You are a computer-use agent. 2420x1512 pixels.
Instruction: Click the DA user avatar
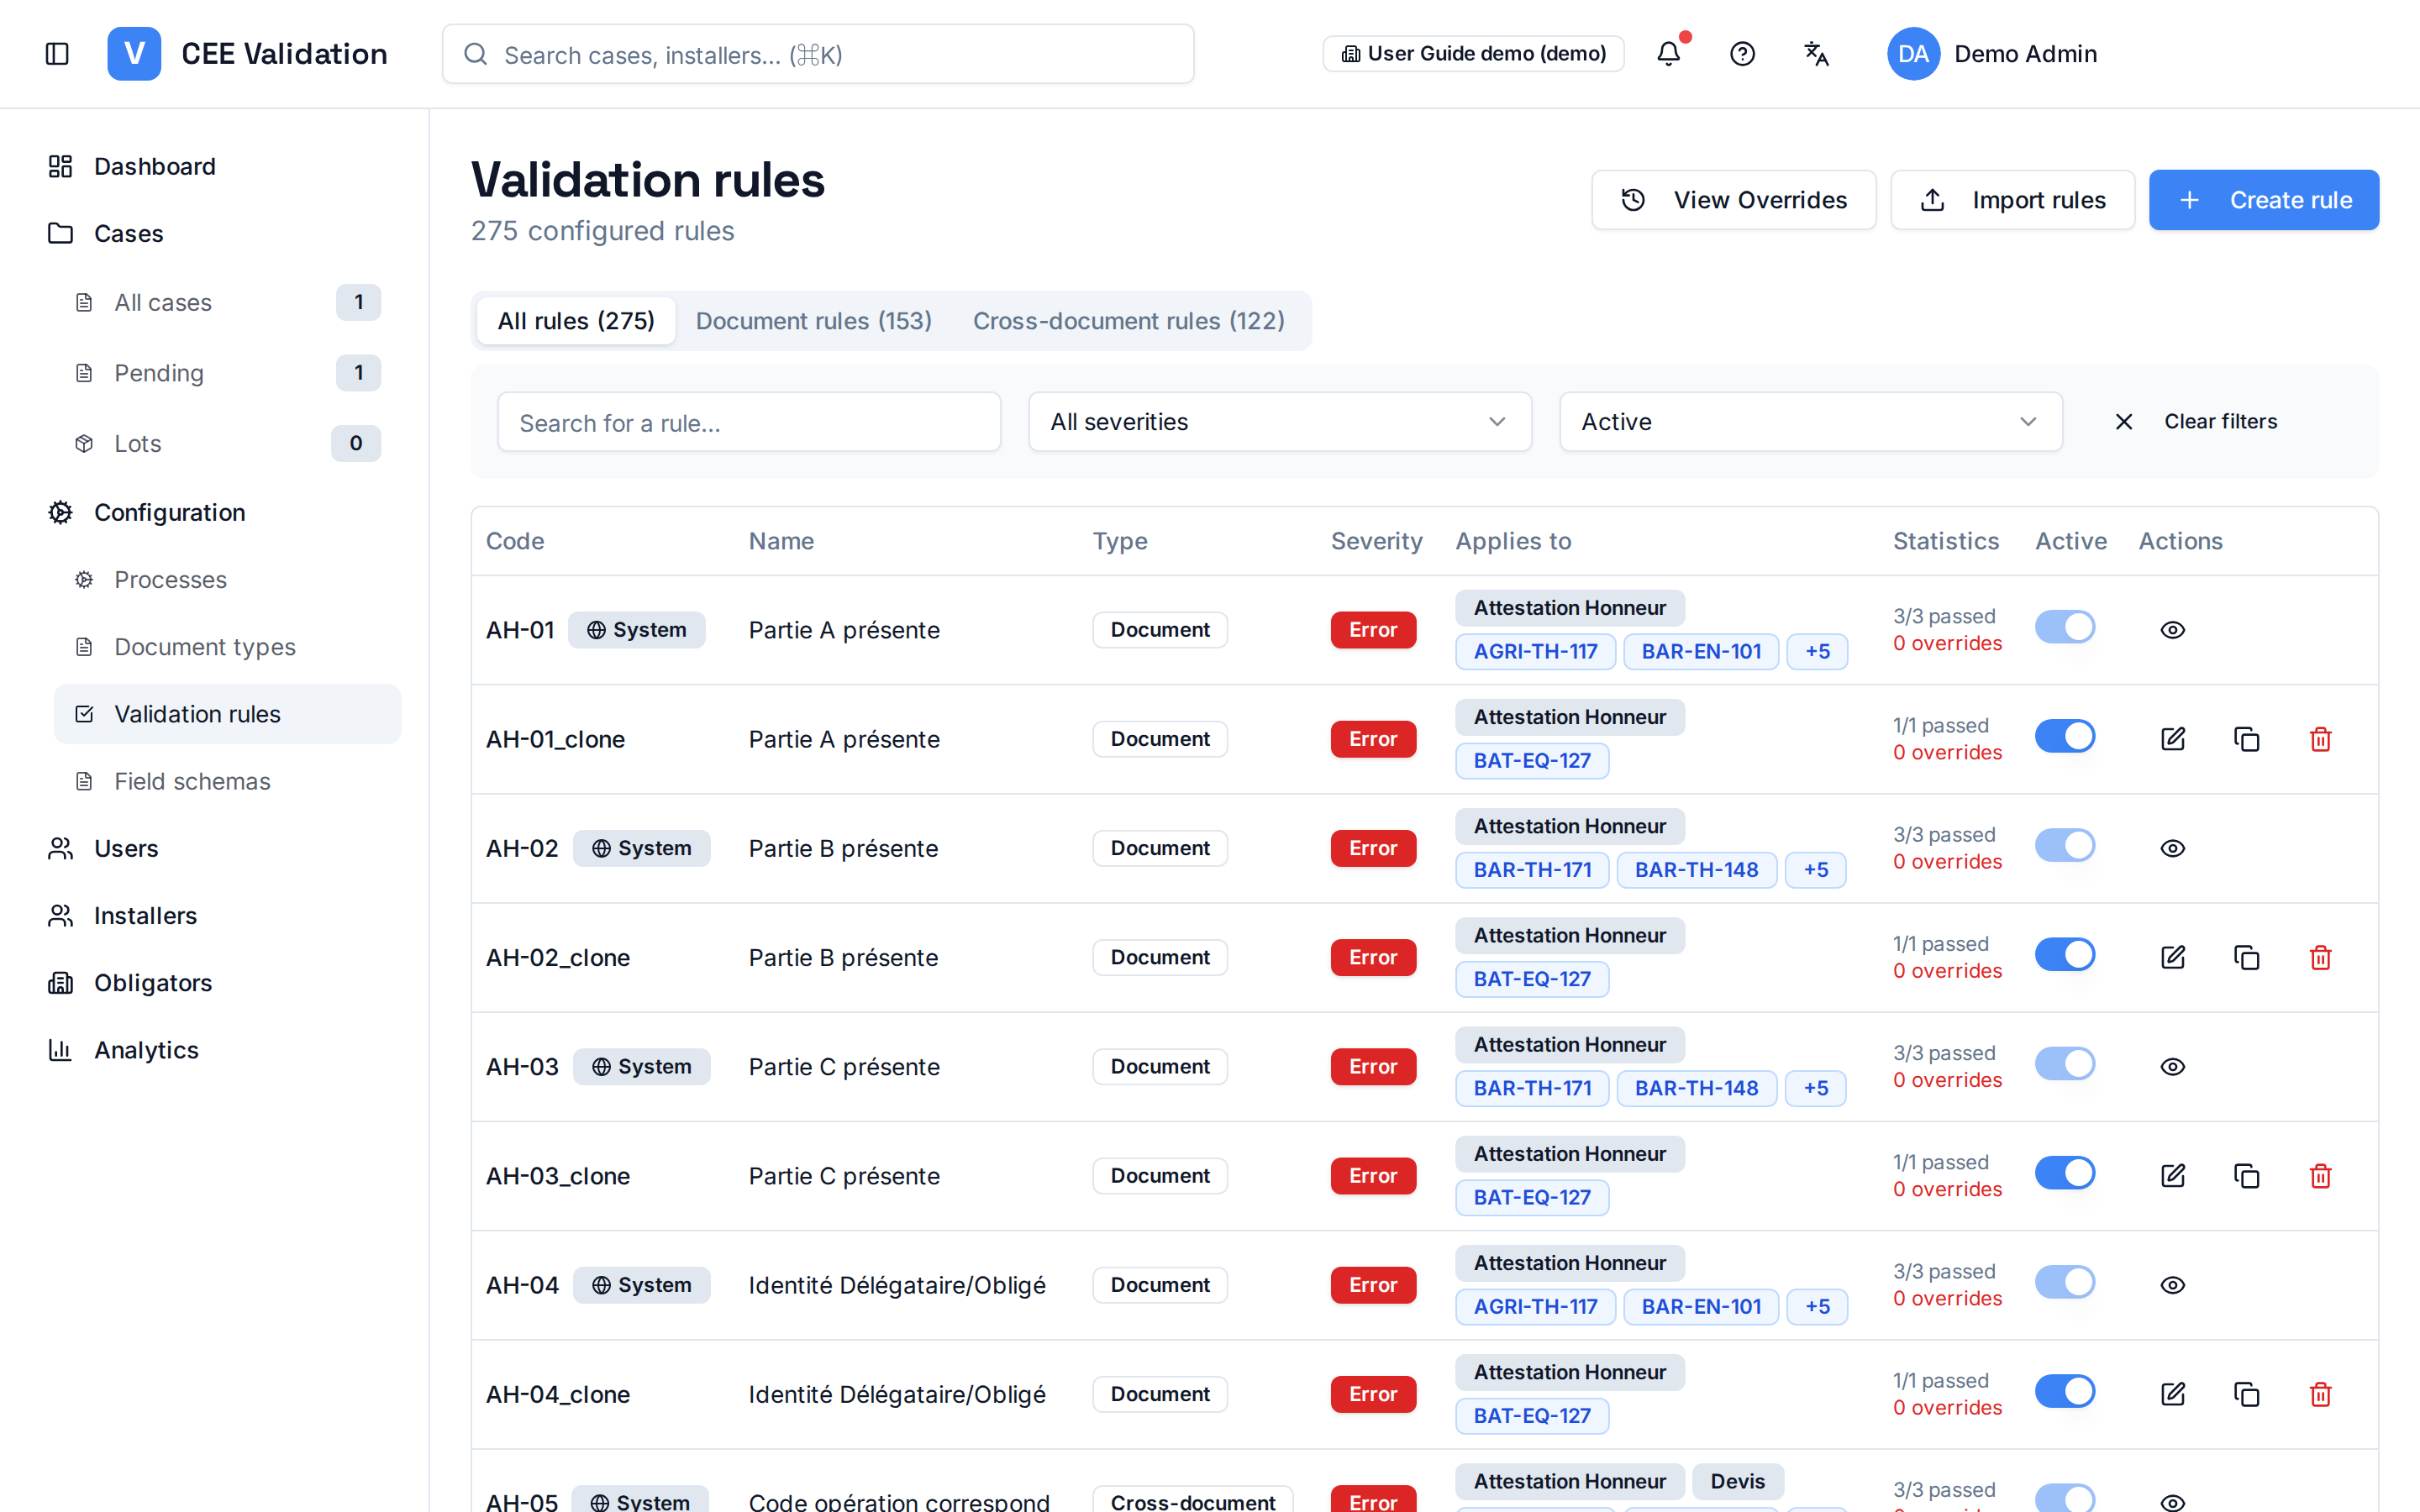[1913, 54]
